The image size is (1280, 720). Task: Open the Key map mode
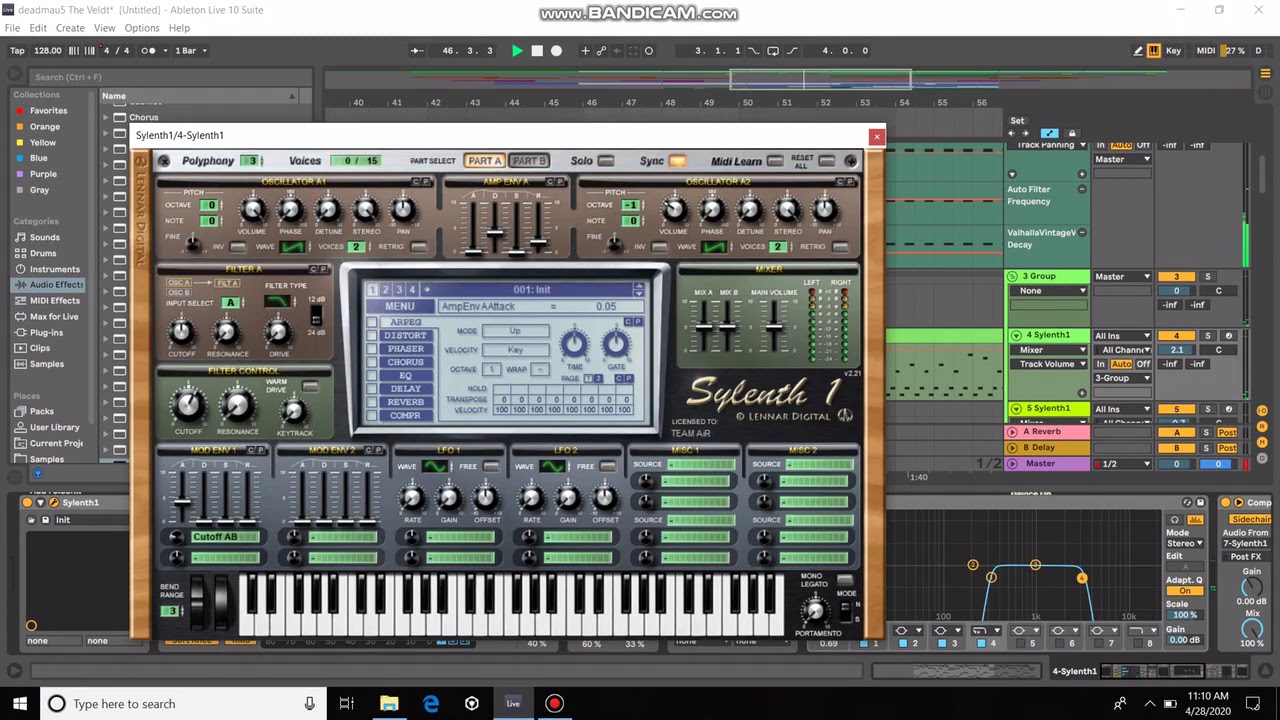tap(1173, 51)
